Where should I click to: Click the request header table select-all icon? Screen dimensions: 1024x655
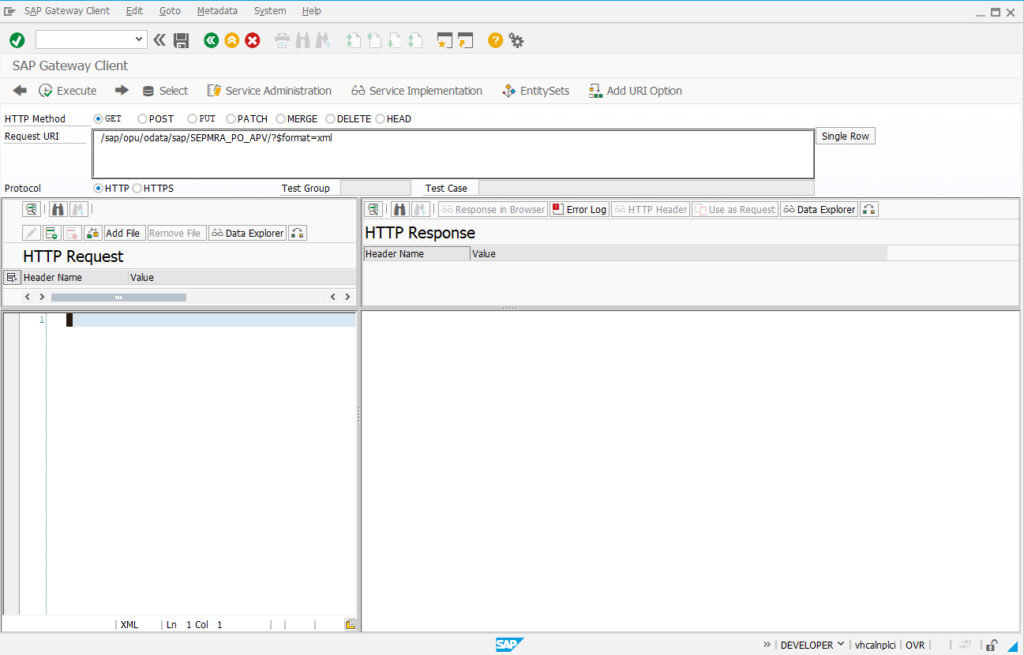[11, 278]
